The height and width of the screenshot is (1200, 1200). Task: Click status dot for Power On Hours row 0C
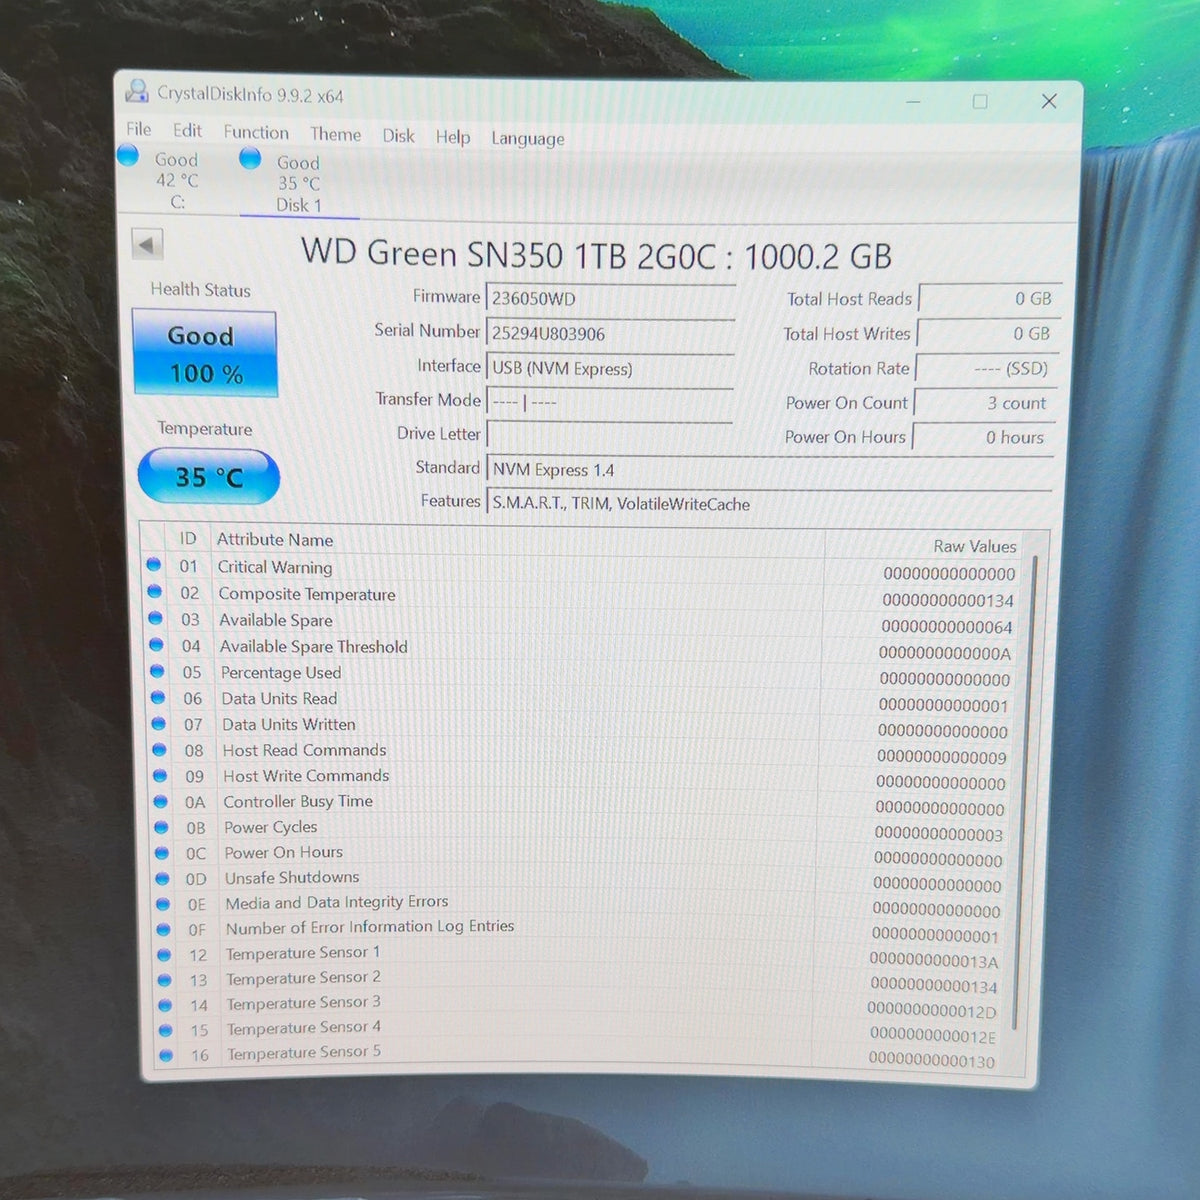pos(162,853)
